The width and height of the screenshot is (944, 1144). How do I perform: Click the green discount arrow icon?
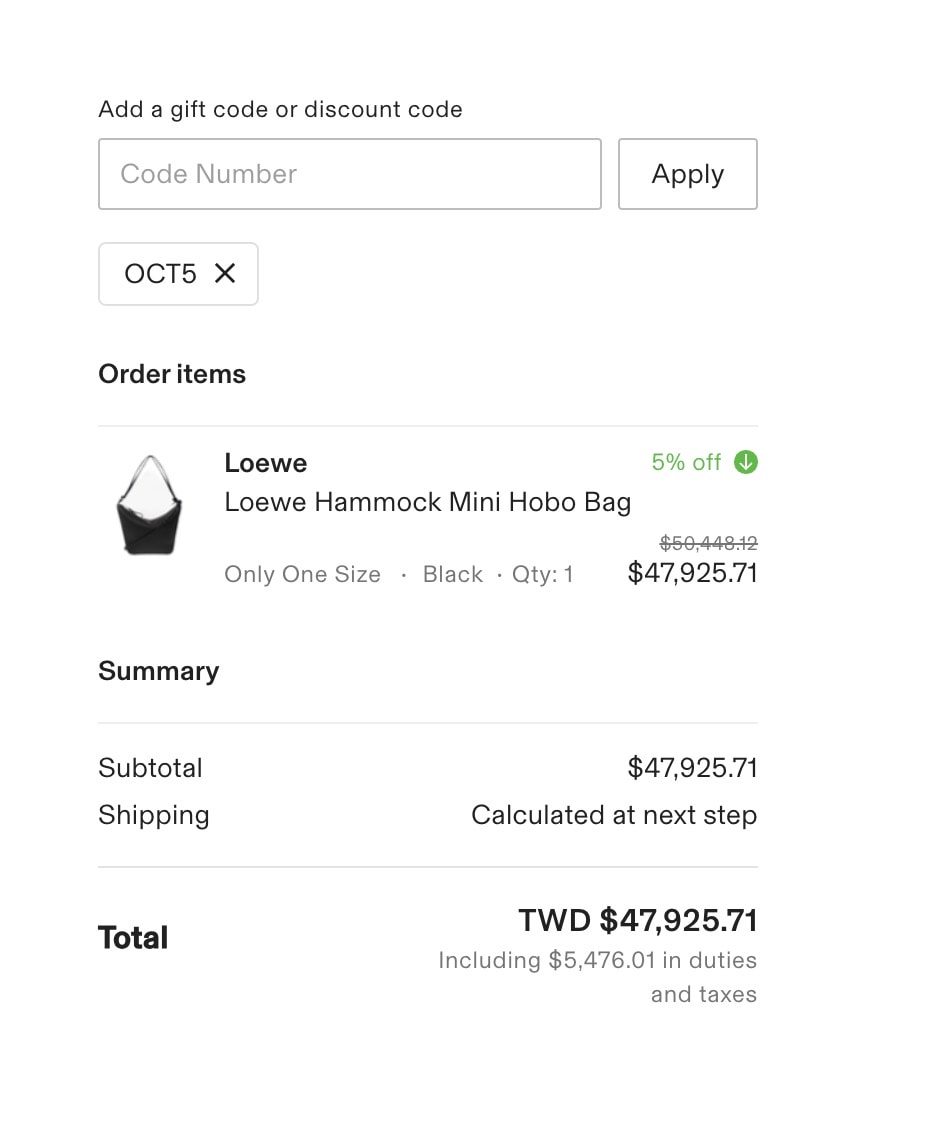point(746,462)
